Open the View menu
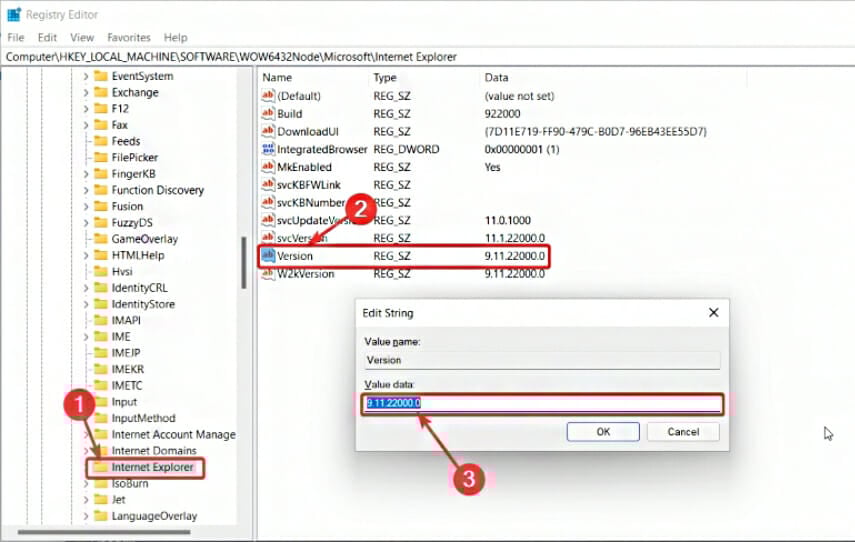The image size is (855, 542). tap(82, 37)
